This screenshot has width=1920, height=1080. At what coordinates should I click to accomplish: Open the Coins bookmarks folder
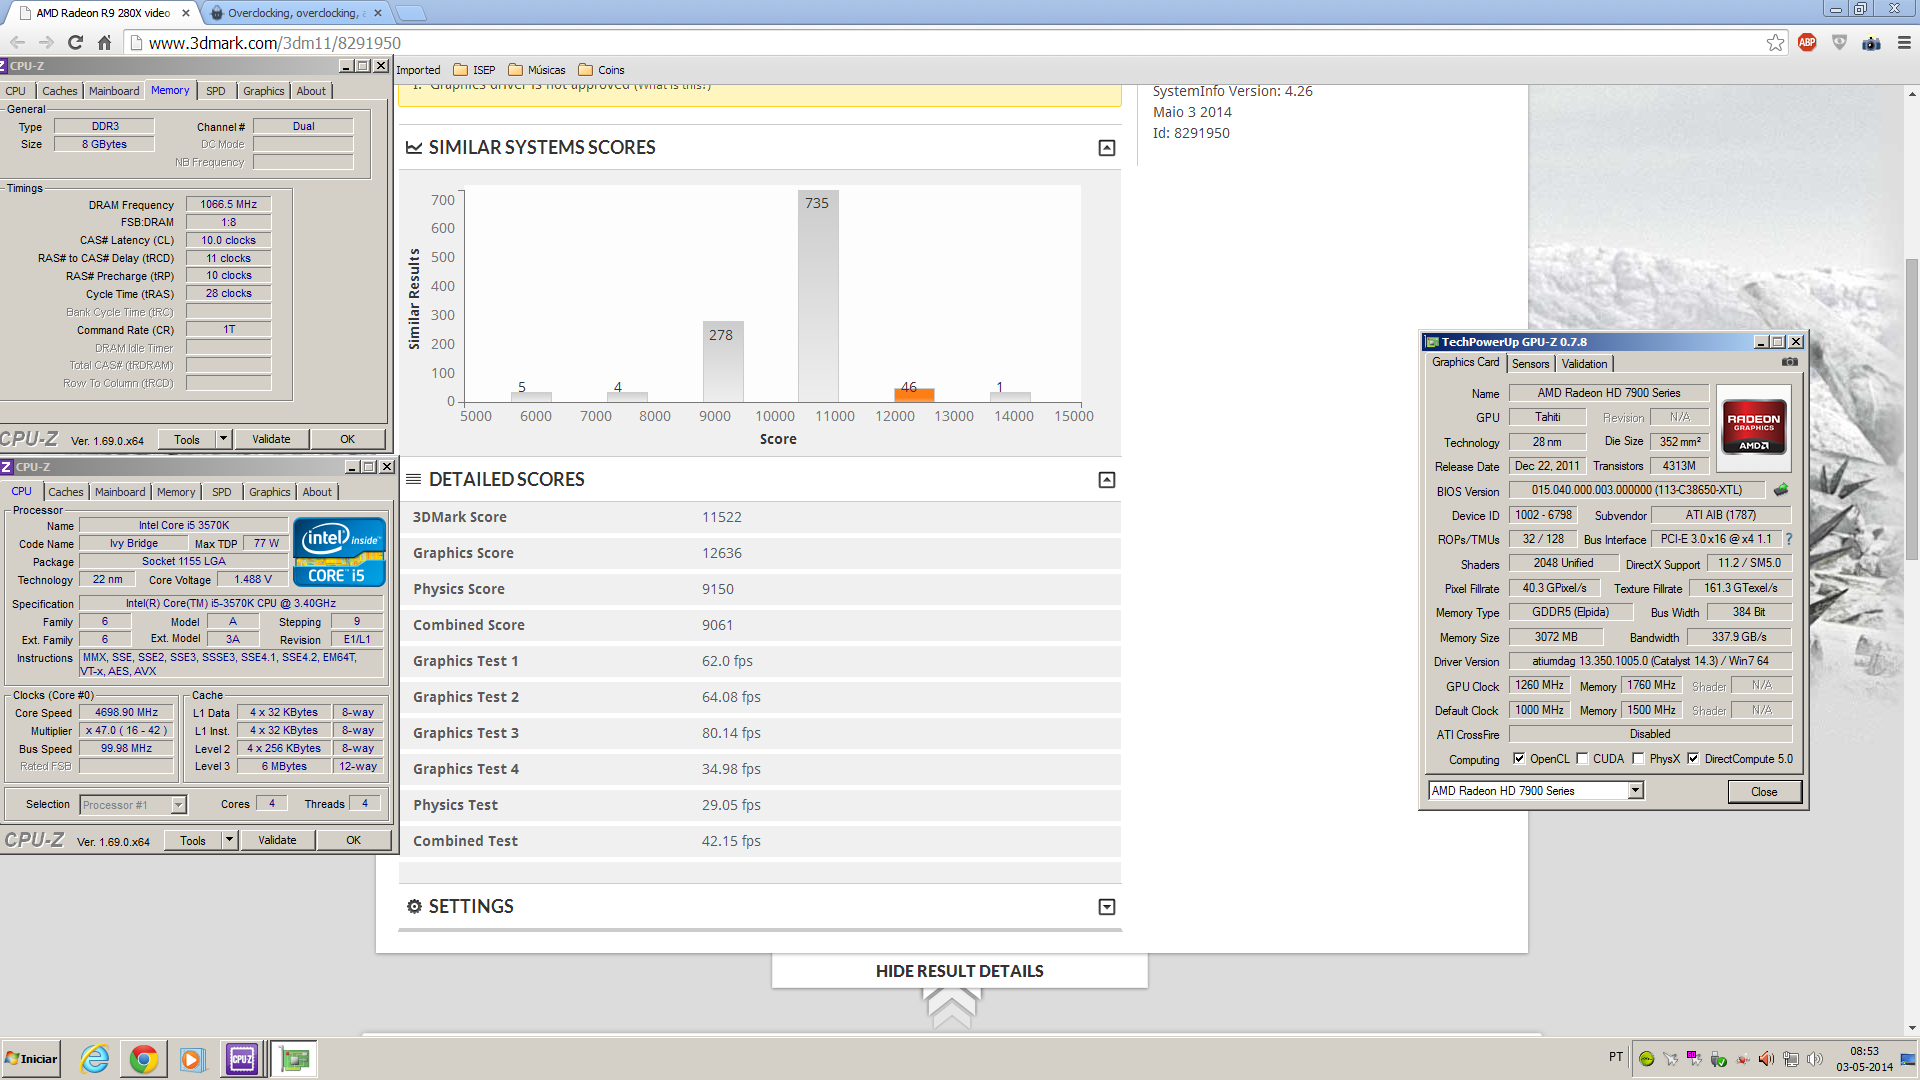click(x=601, y=70)
